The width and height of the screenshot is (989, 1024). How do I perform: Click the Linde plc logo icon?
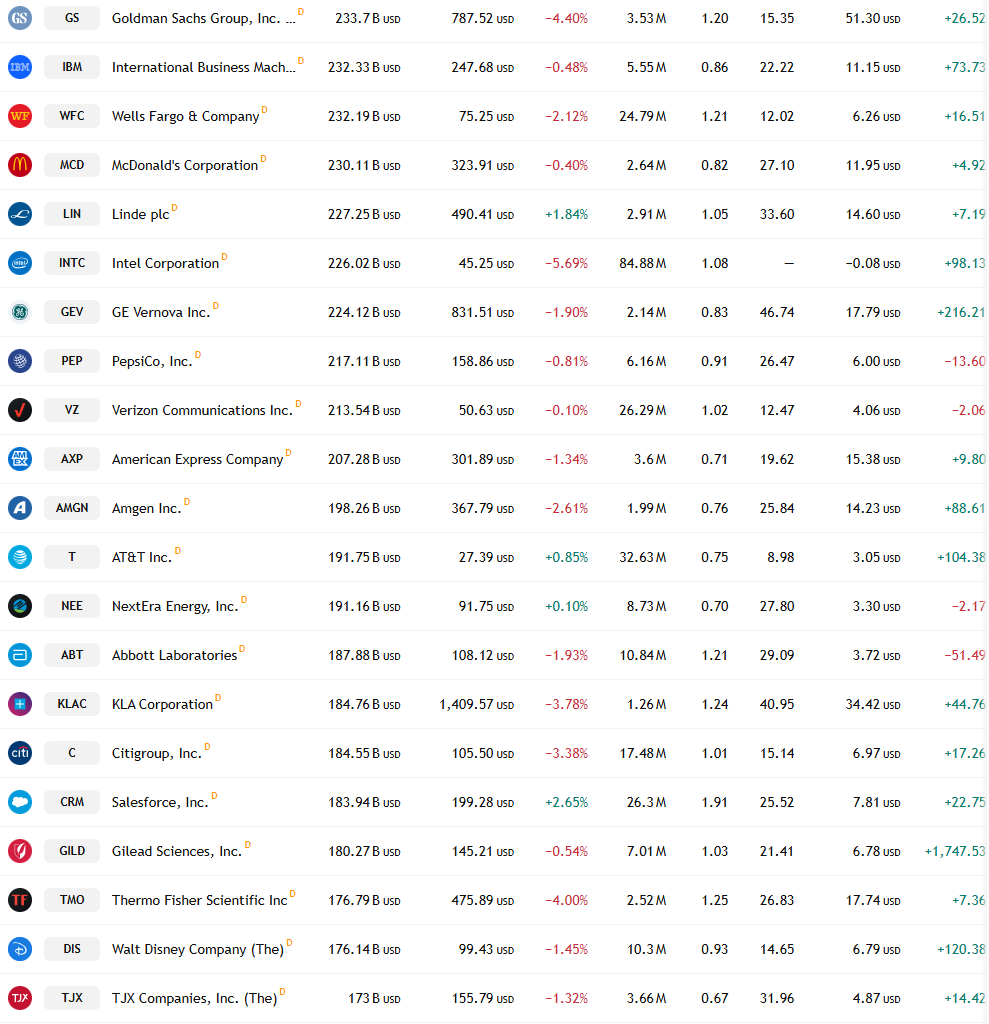(x=20, y=214)
